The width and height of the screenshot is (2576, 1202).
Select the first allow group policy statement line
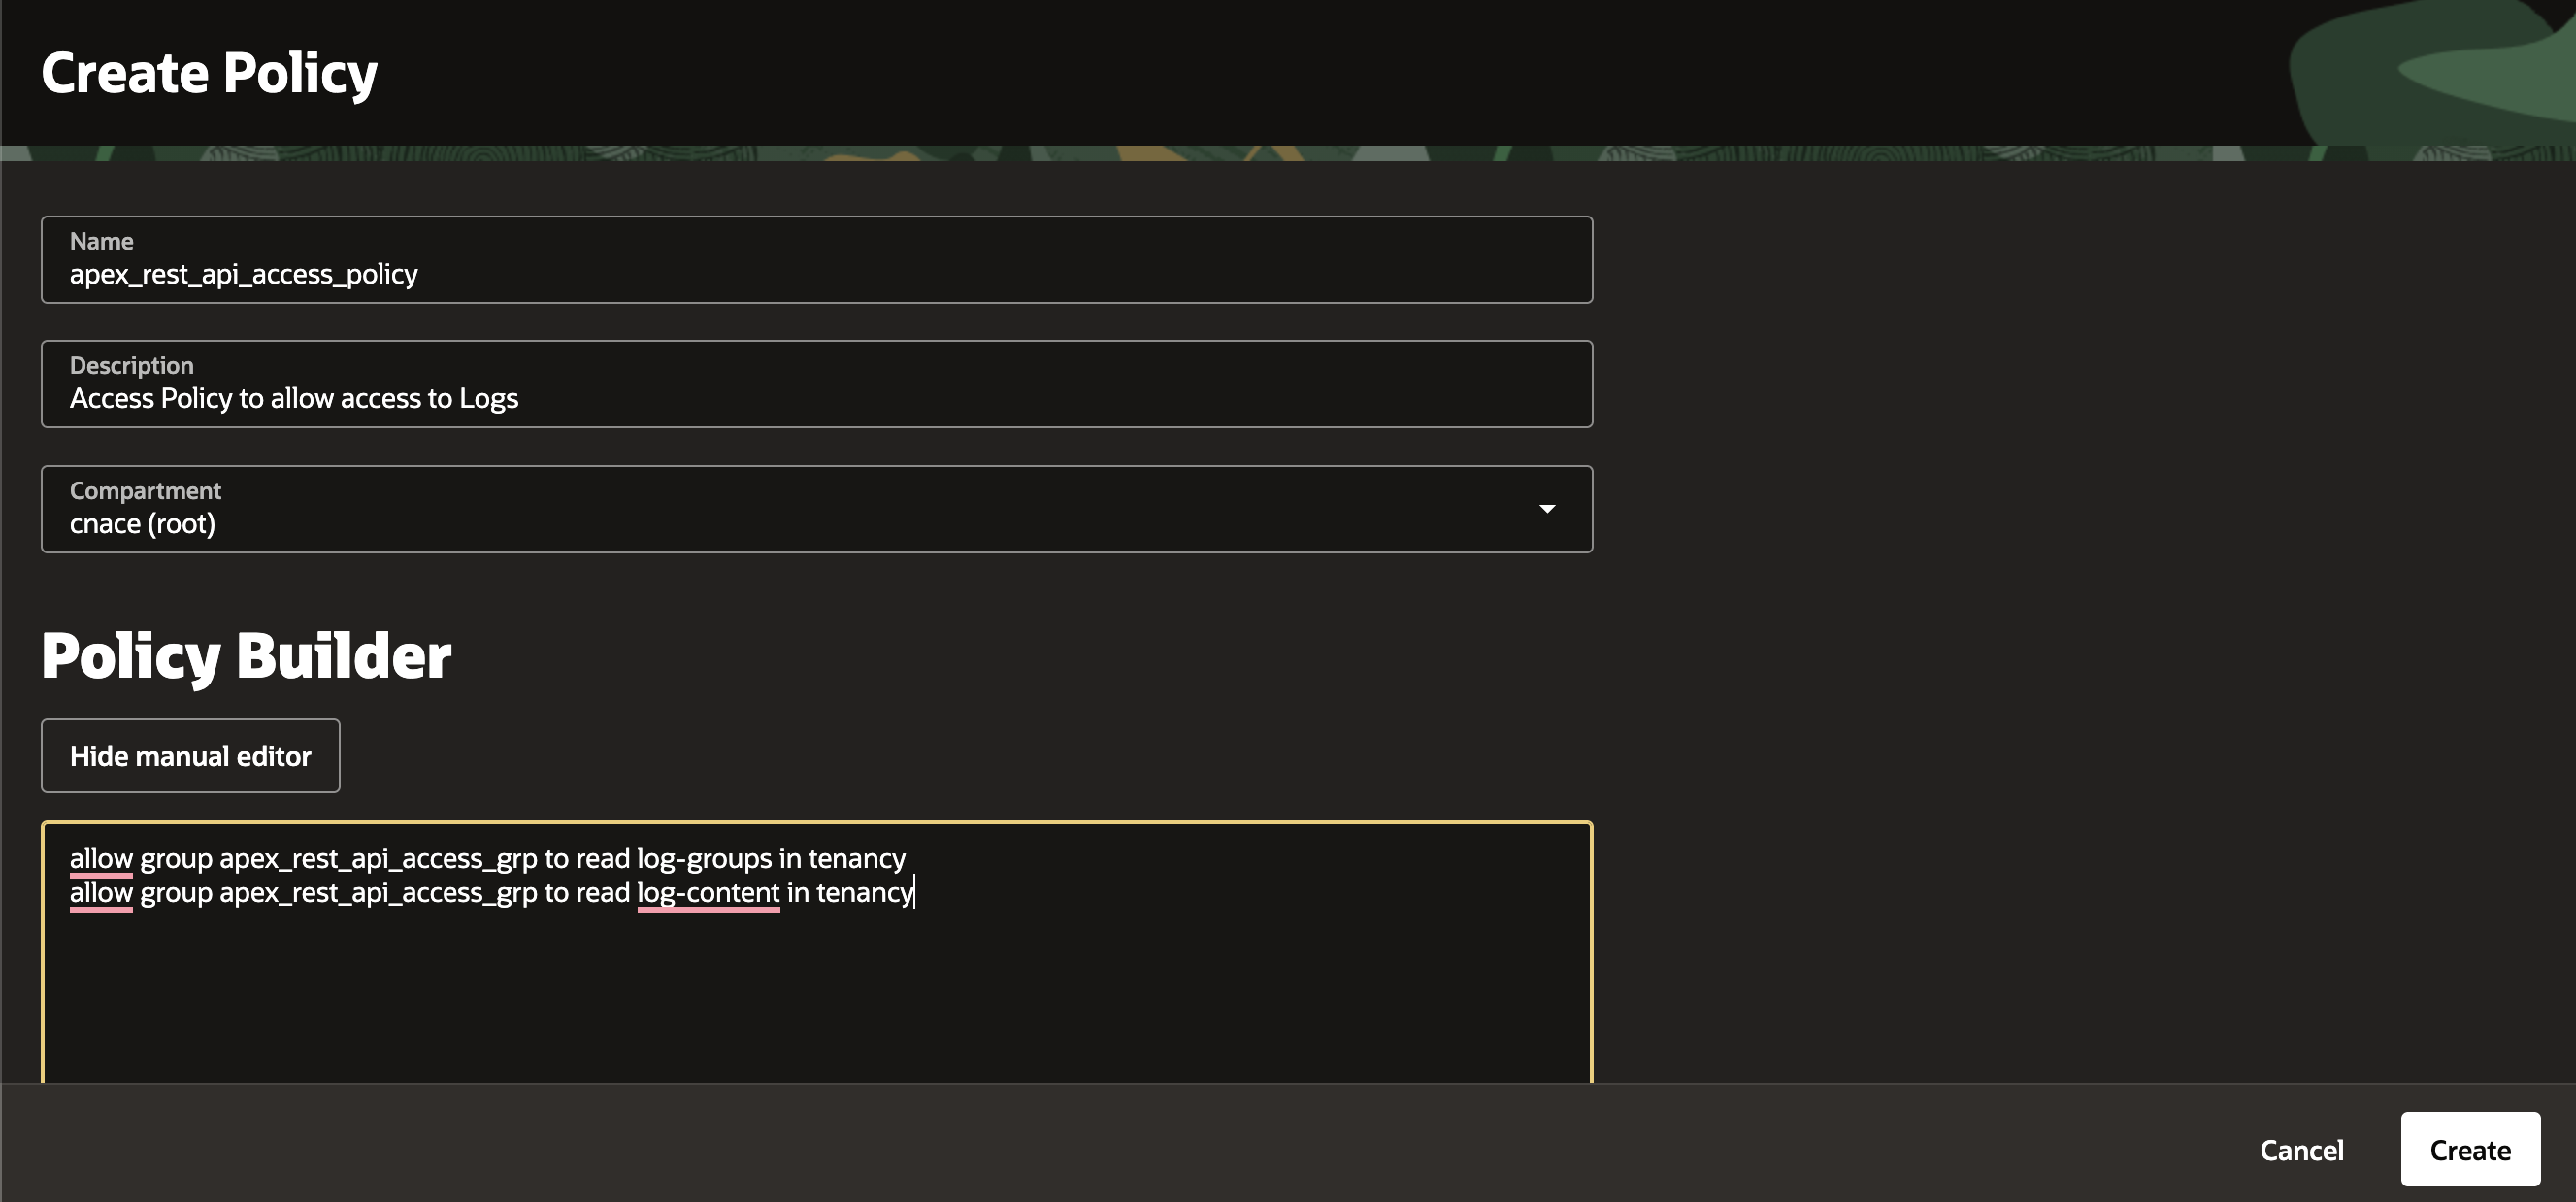487,857
